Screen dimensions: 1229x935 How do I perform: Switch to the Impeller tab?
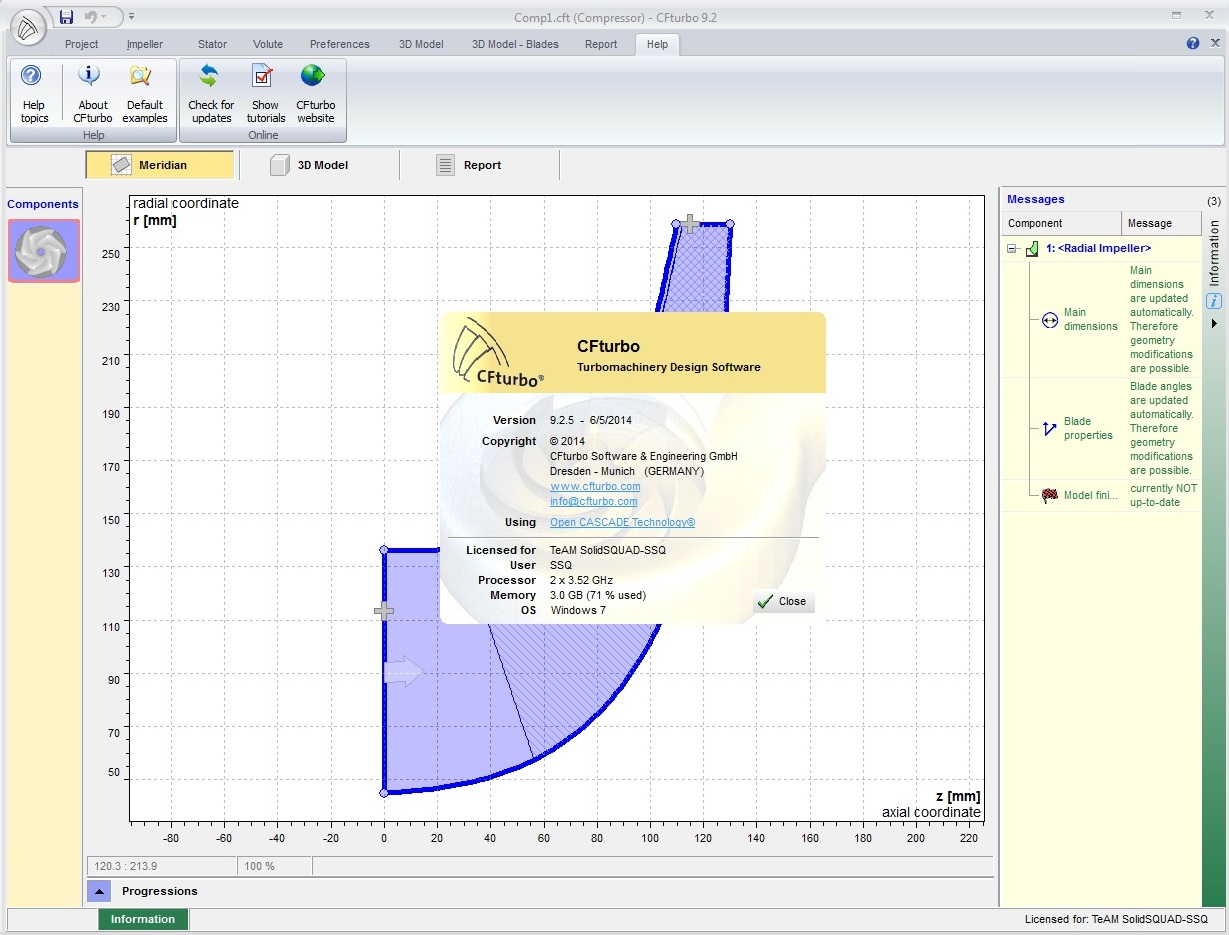(x=145, y=44)
